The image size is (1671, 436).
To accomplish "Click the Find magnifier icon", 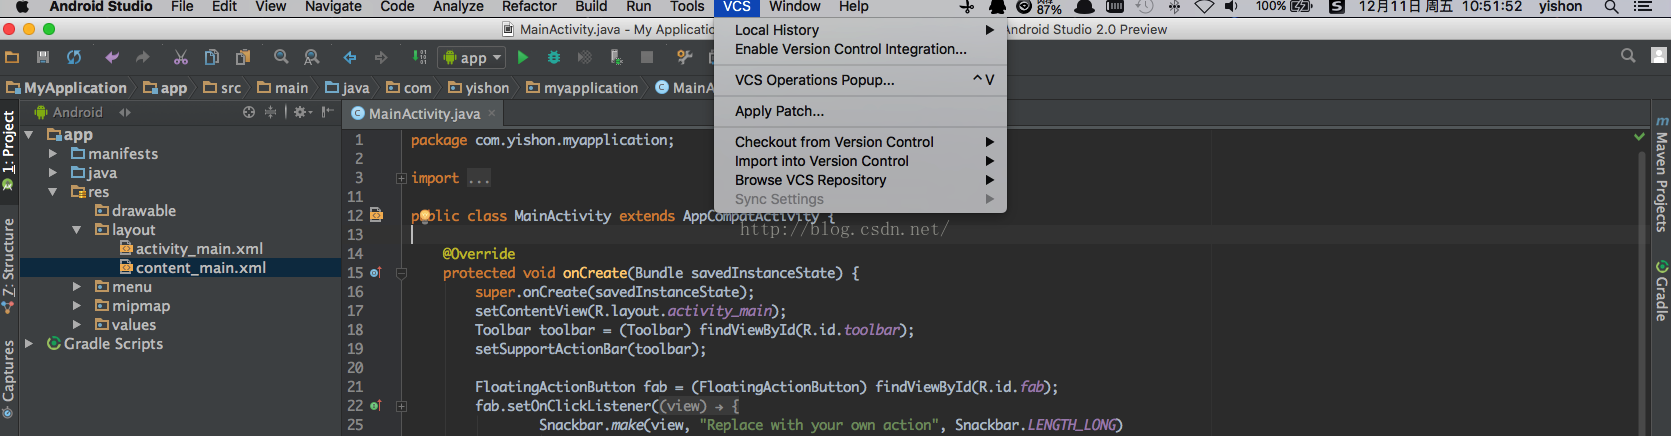I will [x=281, y=58].
